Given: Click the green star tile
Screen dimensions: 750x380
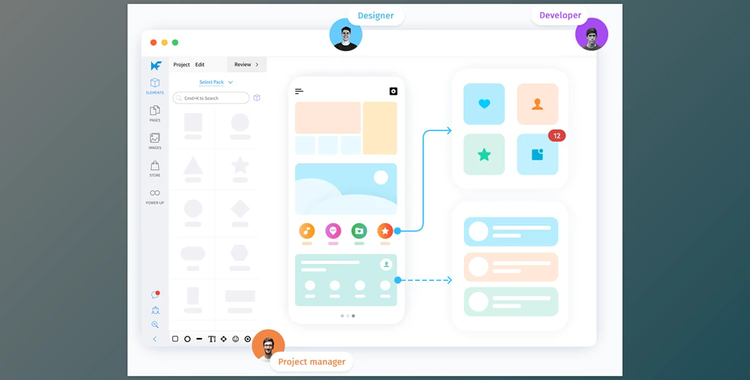Looking at the screenshot, I should click(x=484, y=154).
